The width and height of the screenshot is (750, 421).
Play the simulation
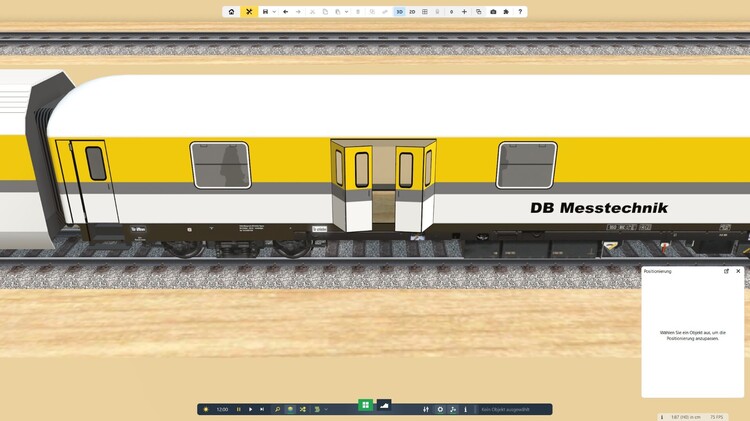tap(250, 410)
